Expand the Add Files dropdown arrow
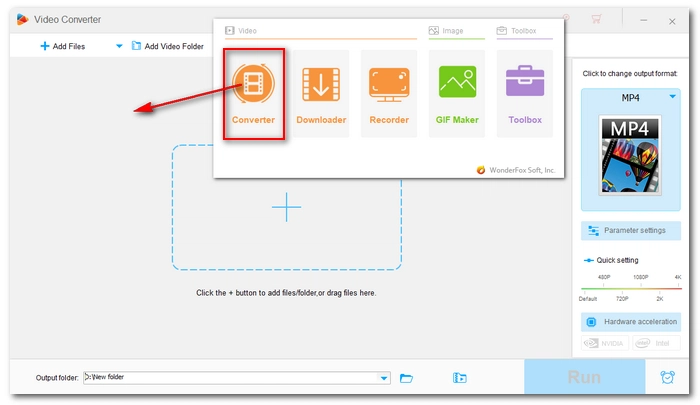The width and height of the screenshot is (700, 405). point(119,46)
